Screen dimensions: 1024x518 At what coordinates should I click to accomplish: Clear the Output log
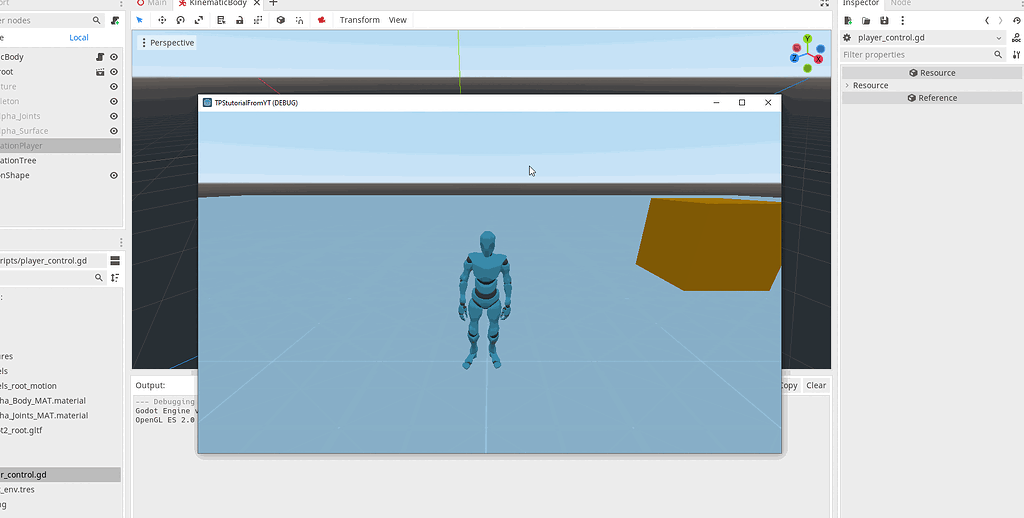tap(816, 385)
